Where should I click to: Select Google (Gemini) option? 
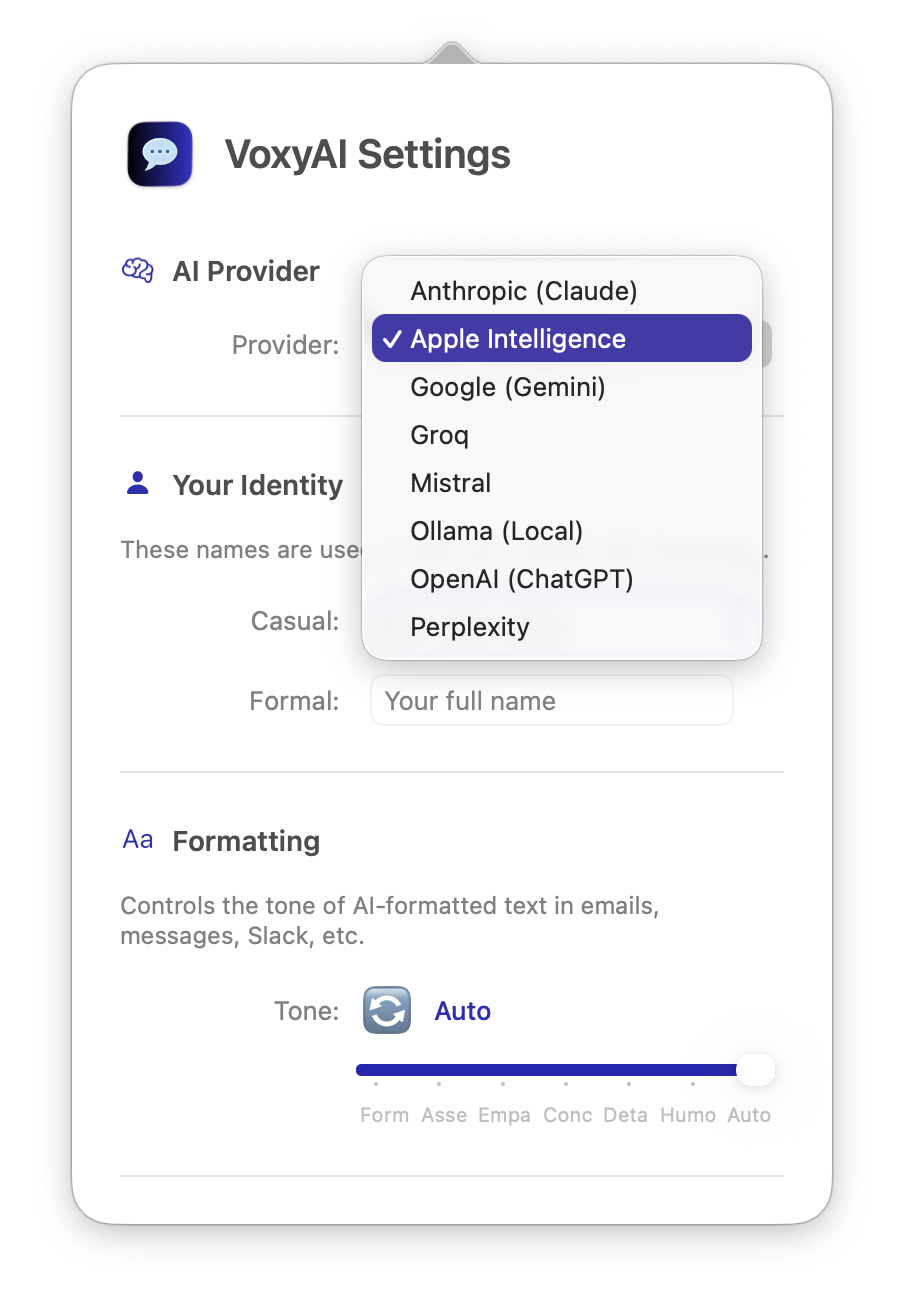click(508, 387)
